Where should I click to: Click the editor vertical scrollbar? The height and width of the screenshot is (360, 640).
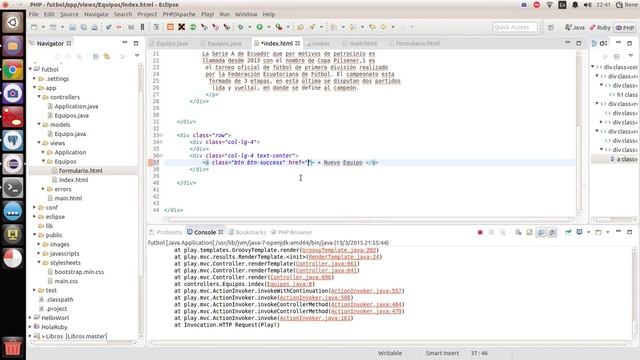pos(579,133)
